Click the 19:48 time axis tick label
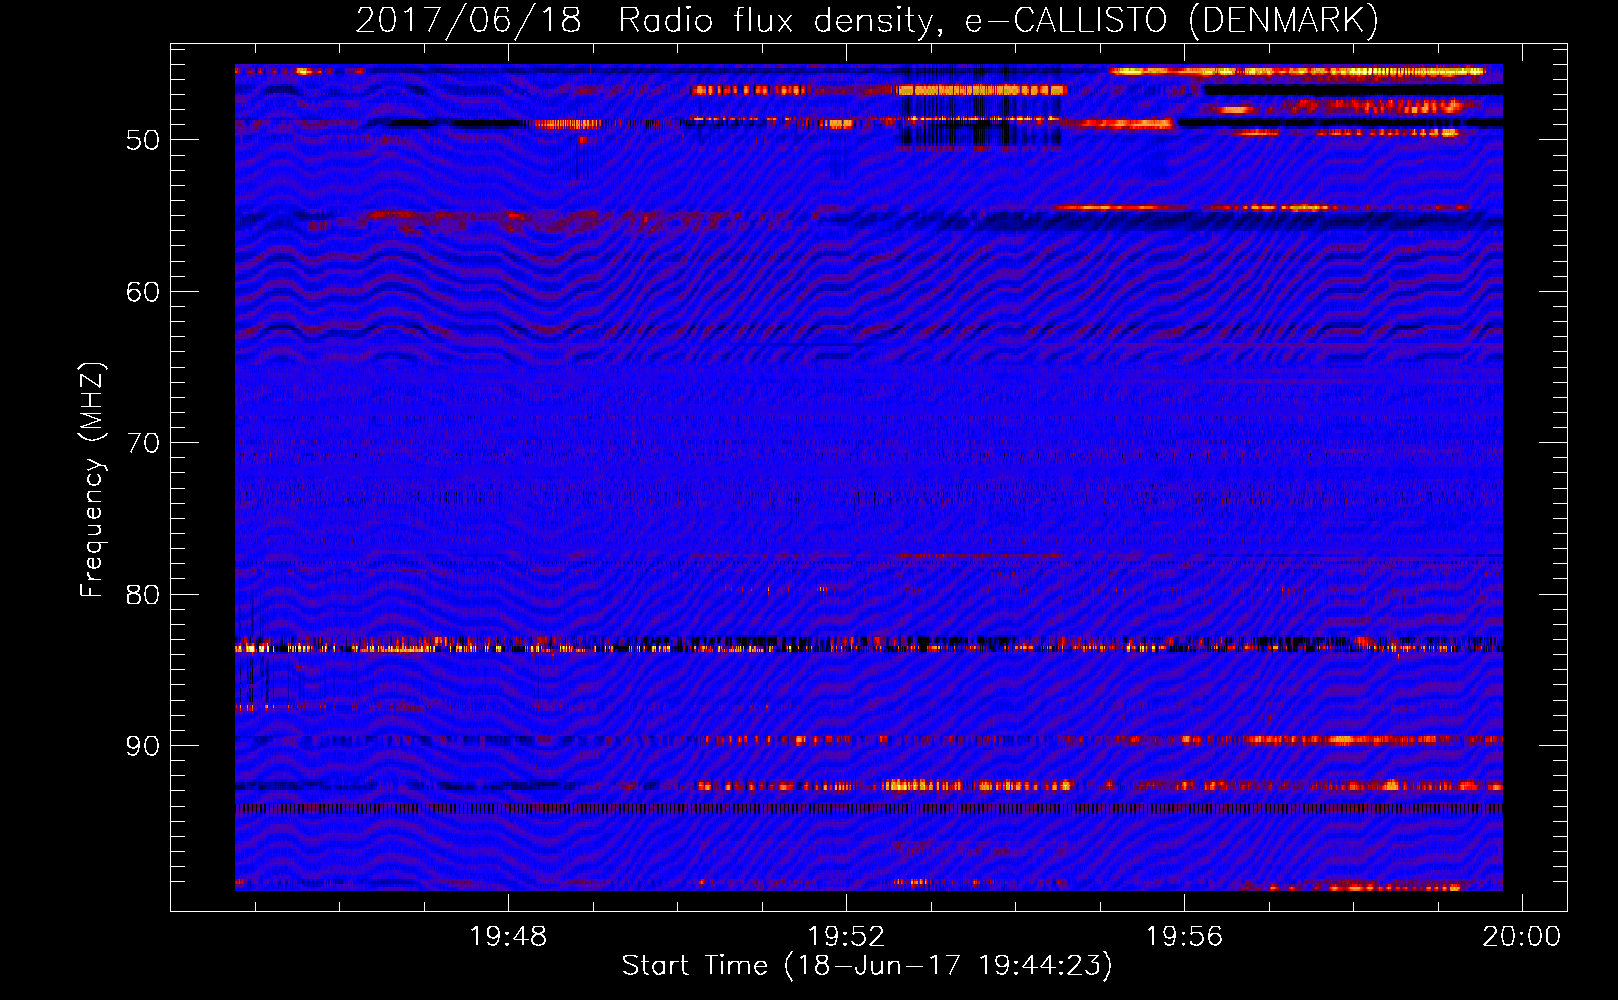The width and height of the screenshot is (1618, 1000). coord(508,937)
